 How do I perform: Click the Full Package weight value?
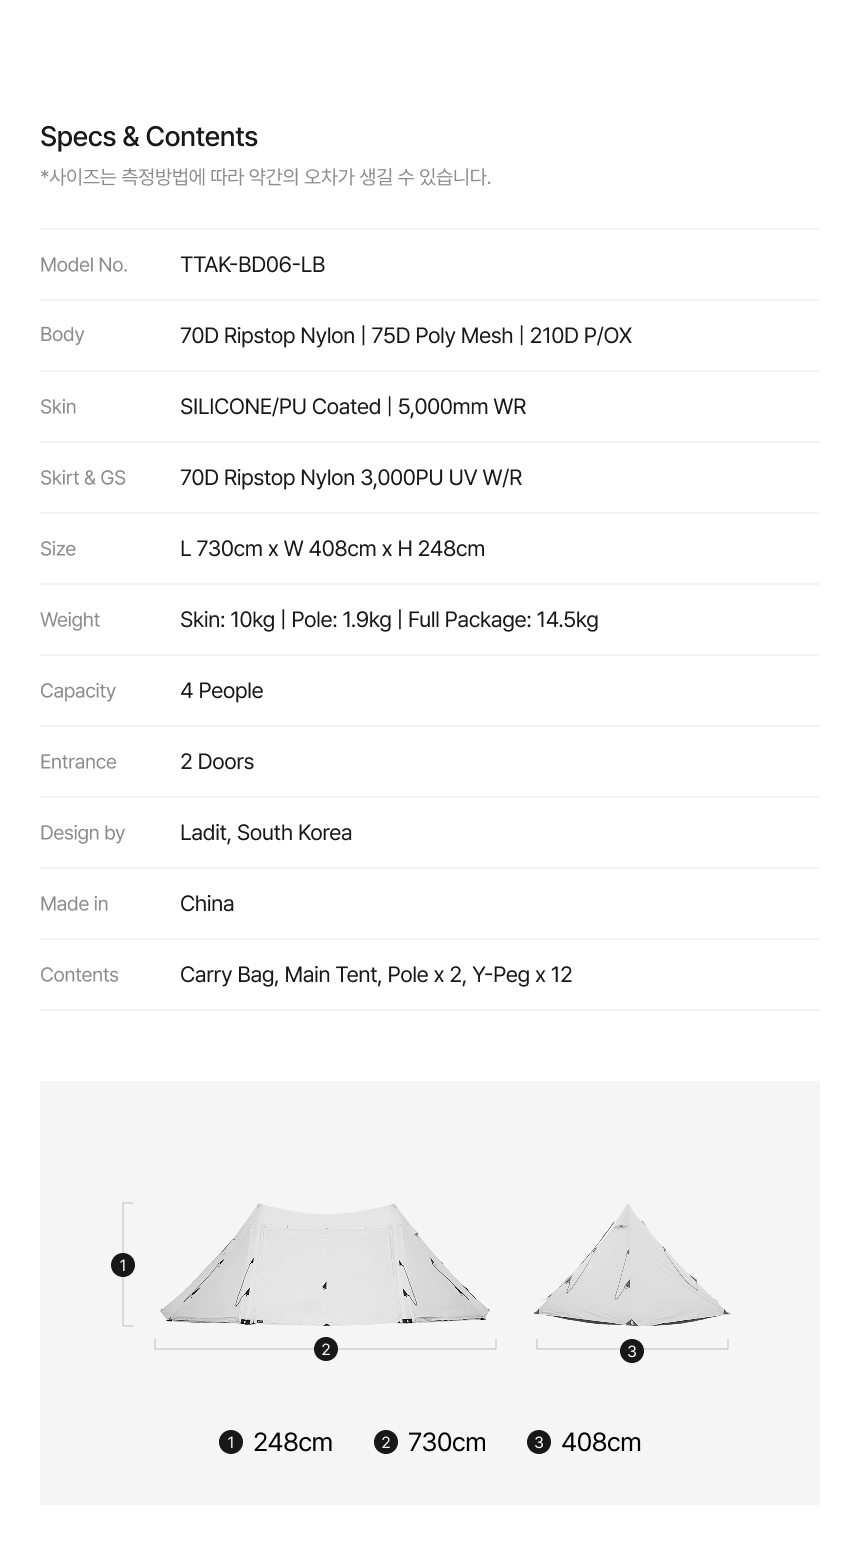point(503,620)
